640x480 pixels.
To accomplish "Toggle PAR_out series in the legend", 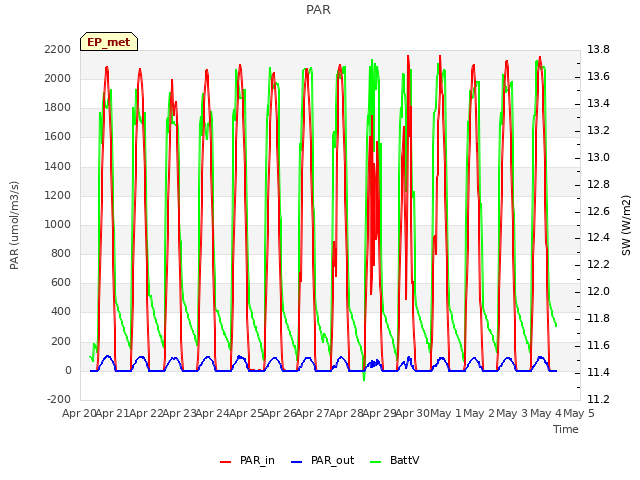I will click(x=322, y=460).
